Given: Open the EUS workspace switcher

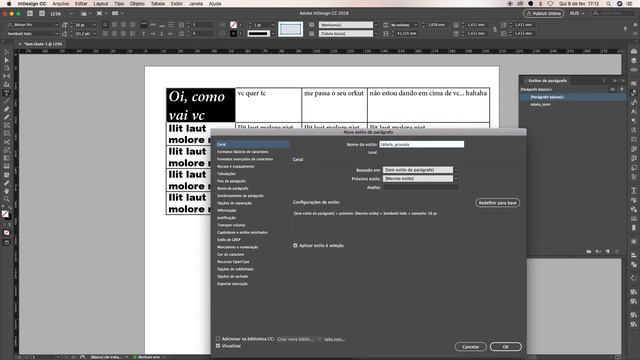Looking at the screenshot, I should click(x=577, y=13).
